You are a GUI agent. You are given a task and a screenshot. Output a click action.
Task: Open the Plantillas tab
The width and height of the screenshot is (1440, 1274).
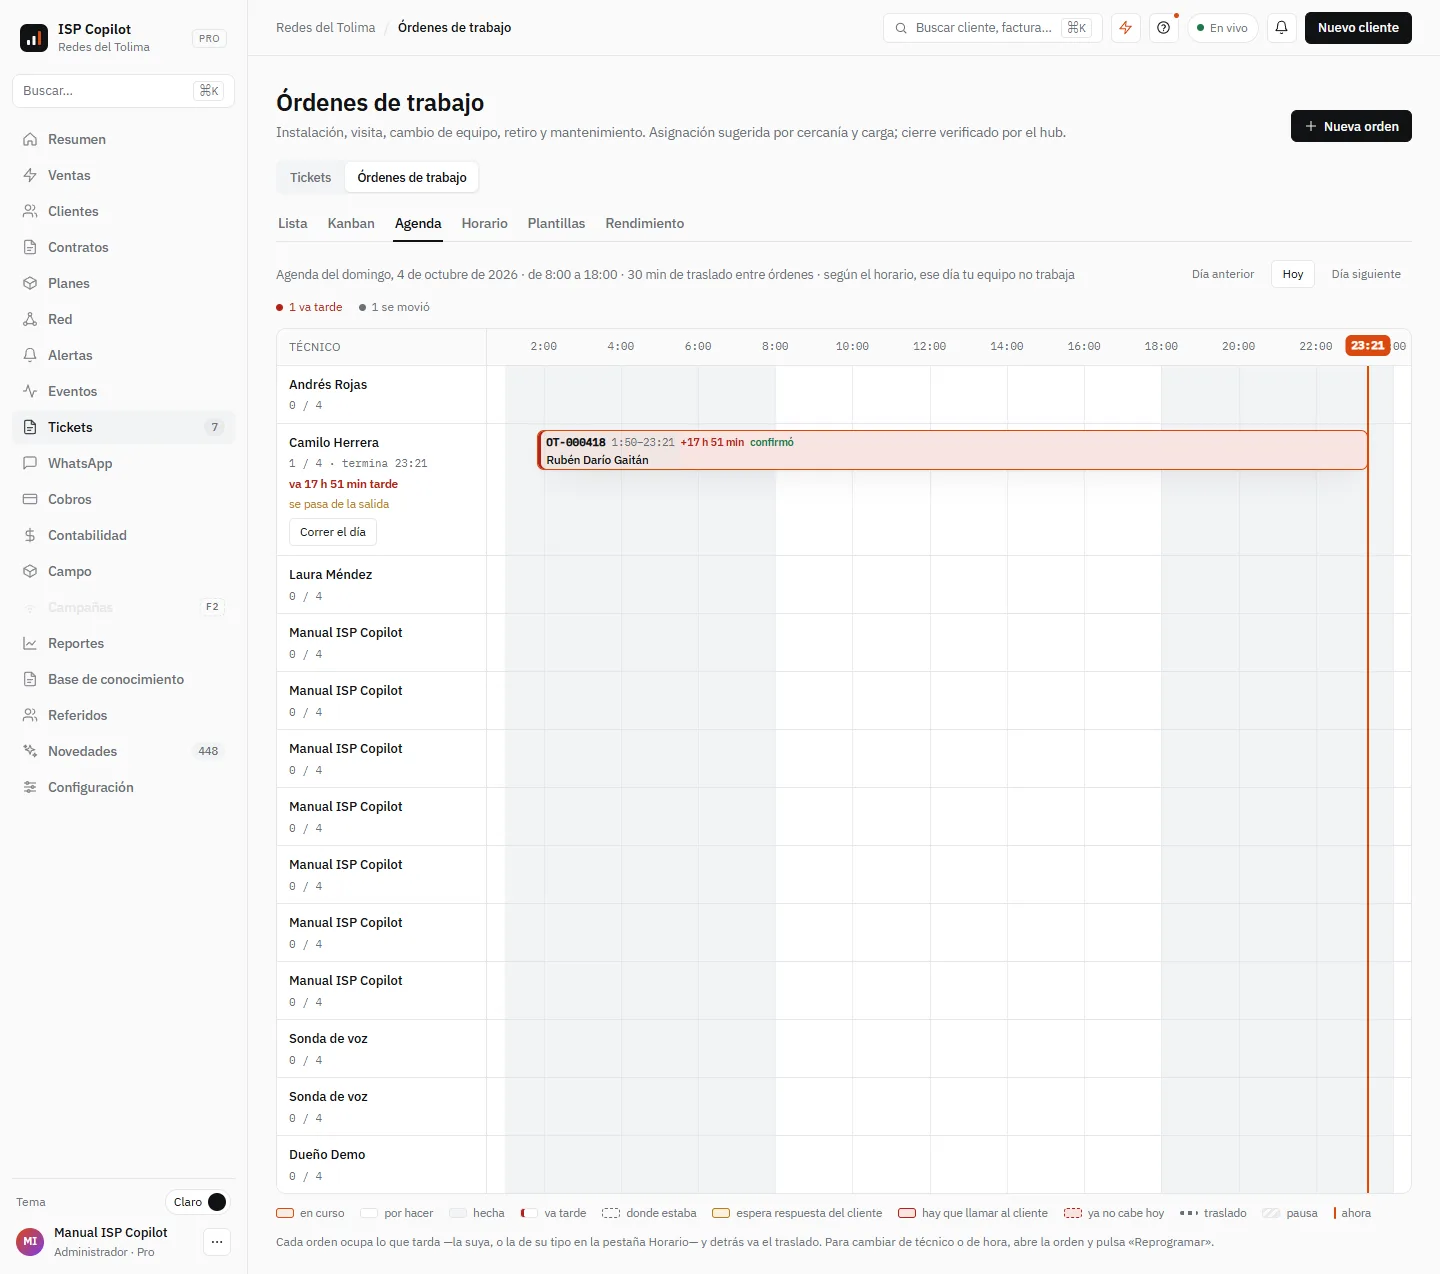pyautogui.click(x=556, y=223)
